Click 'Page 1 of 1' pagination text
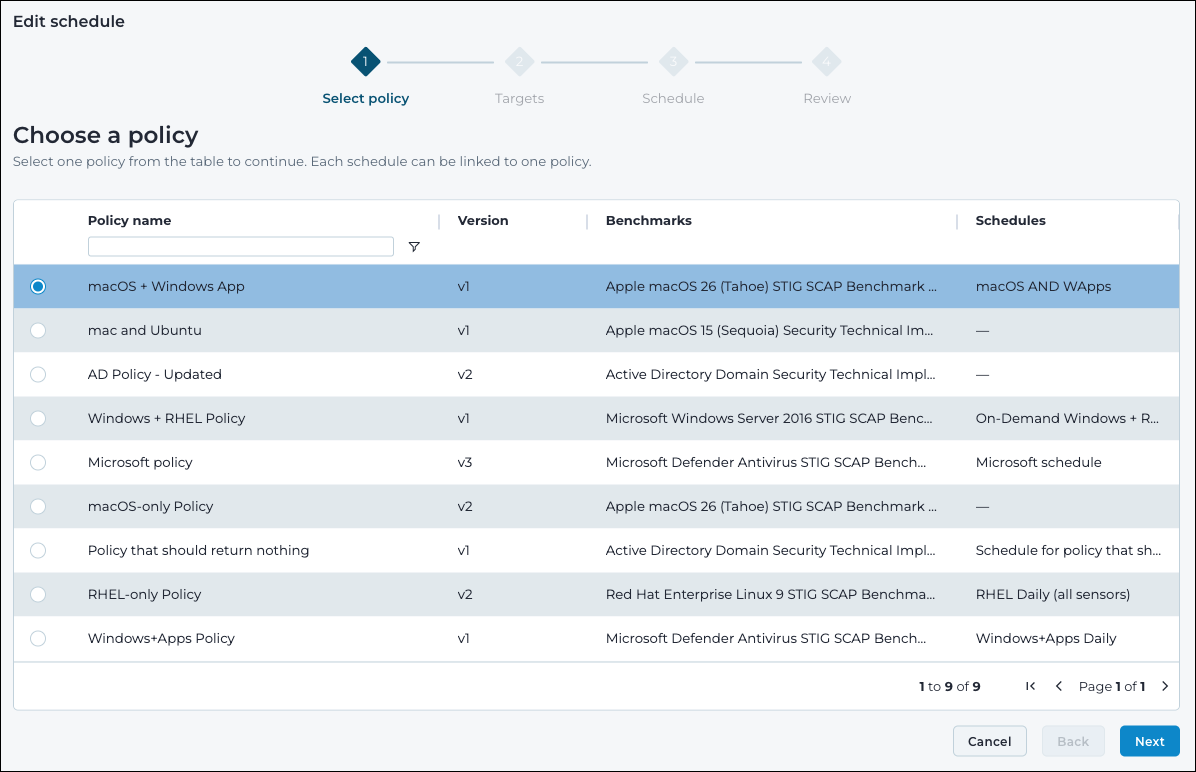 1112,687
